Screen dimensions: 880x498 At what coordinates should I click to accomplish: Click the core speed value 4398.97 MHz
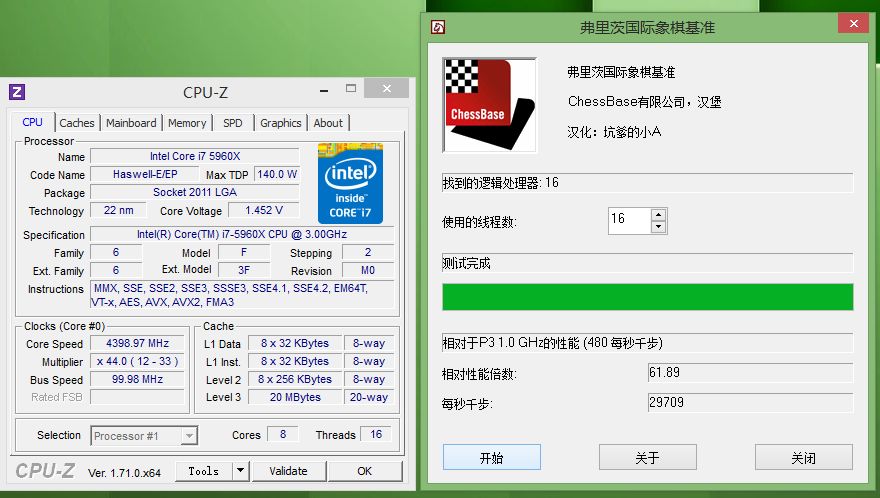(138, 343)
